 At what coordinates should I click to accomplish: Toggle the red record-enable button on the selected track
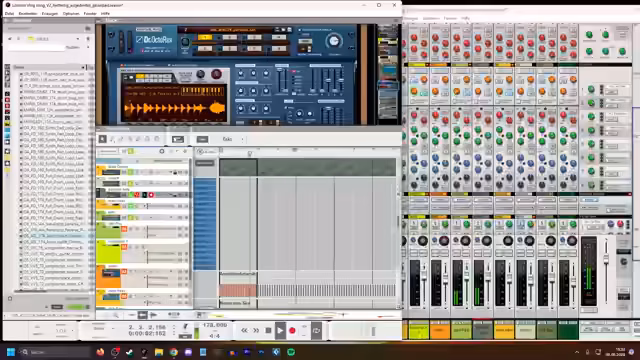pos(151,195)
